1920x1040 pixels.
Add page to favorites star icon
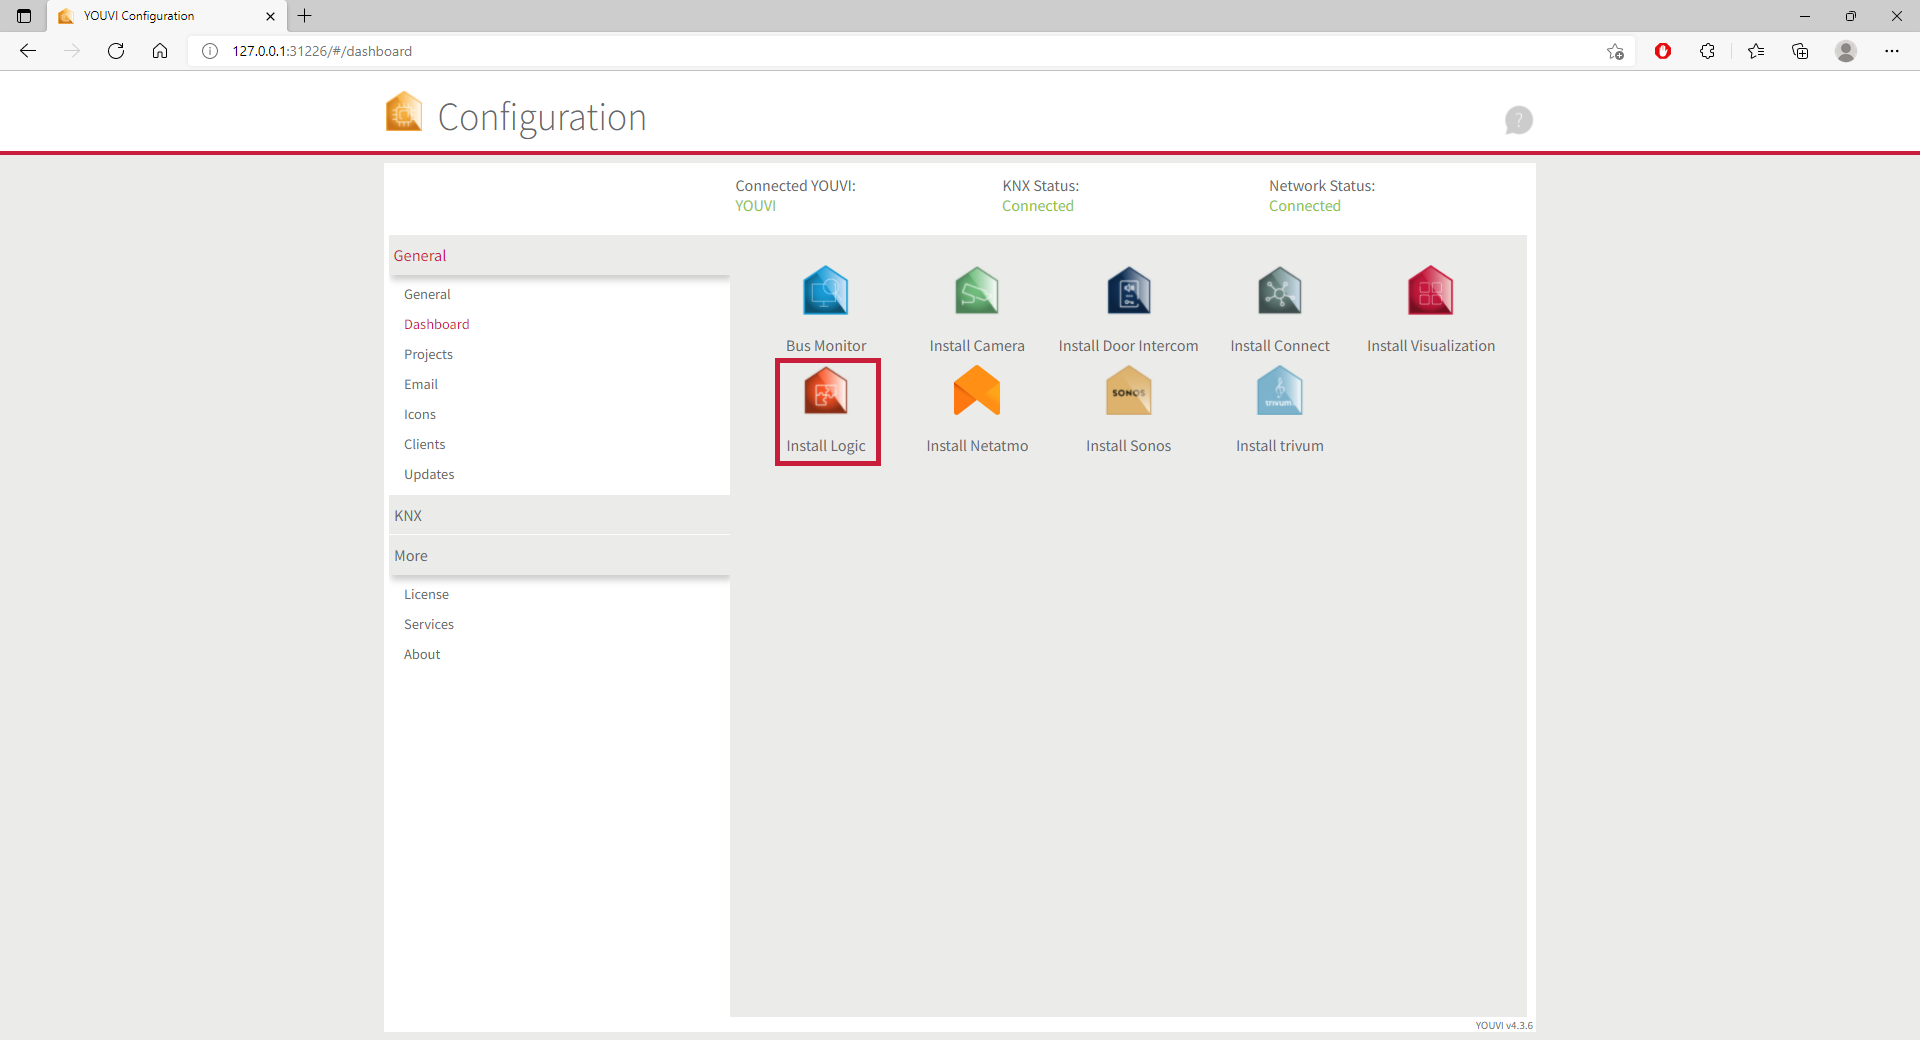pyautogui.click(x=1615, y=51)
